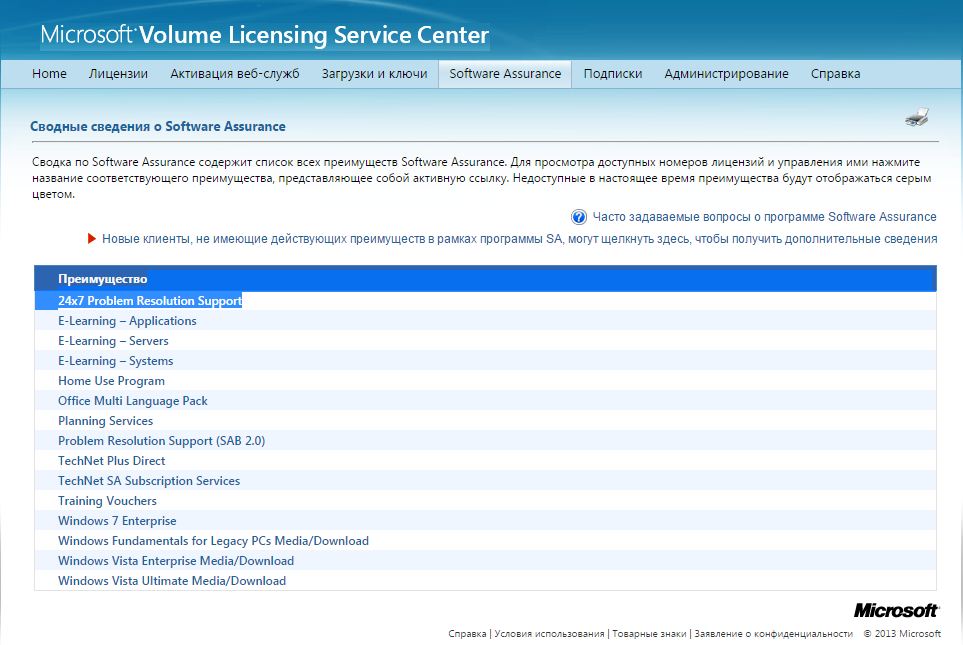Open the Справка tab in navigation bar
Screen dimensions: 963x645
[835, 74]
